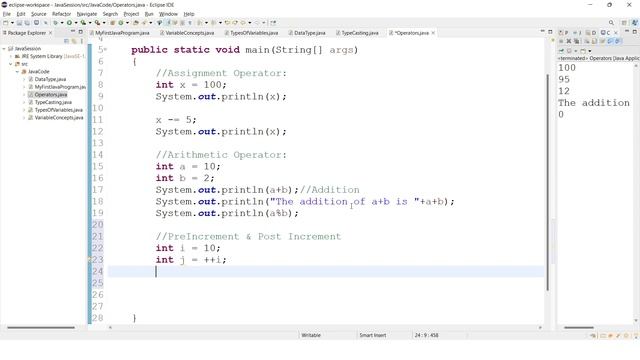
Task: Click the Toggle Mark Occurrences toolbar icon
Action: 169,23
